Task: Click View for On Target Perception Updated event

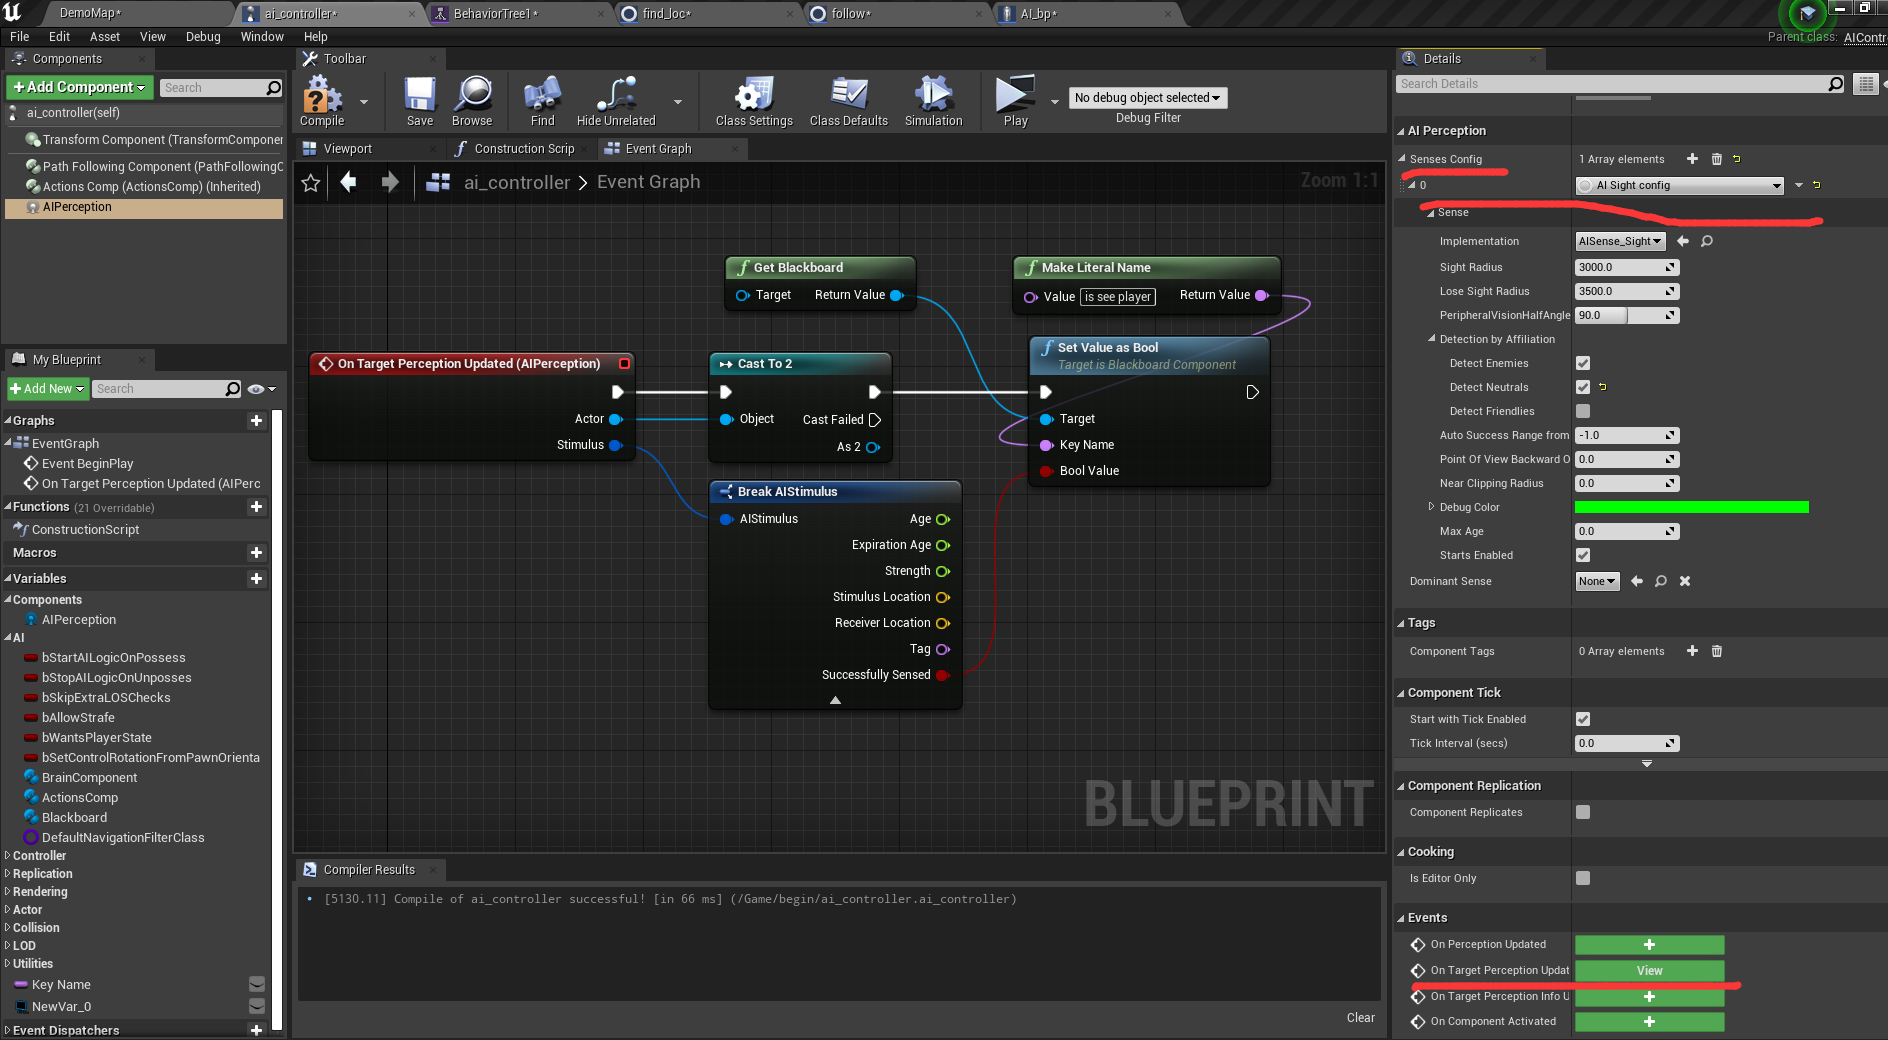Action: 1648,970
